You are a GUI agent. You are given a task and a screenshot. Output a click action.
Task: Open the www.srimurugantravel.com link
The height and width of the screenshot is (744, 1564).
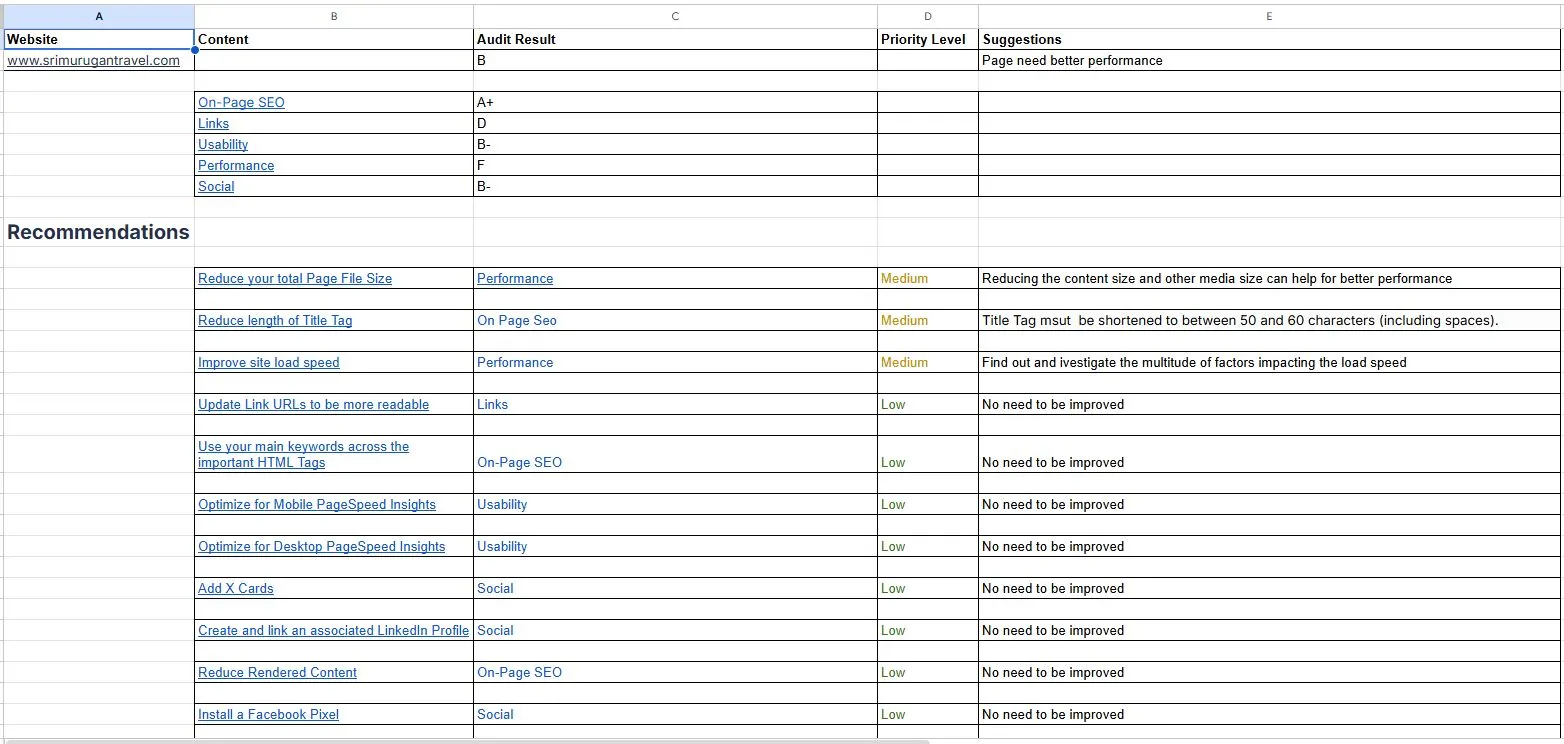pyautogui.click(x=93, y=60)
